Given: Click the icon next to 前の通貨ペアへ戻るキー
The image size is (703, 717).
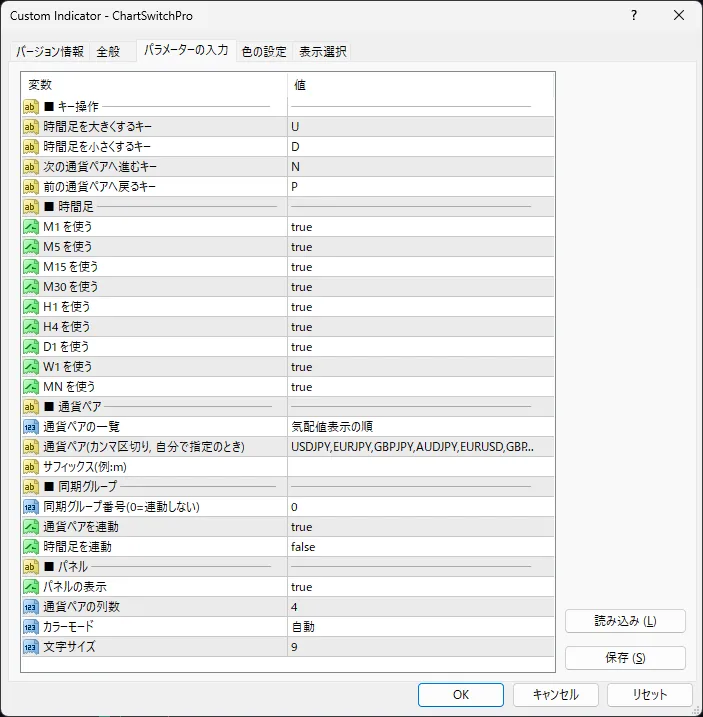Looking at the screenshot, I should [x=31, y=187].
